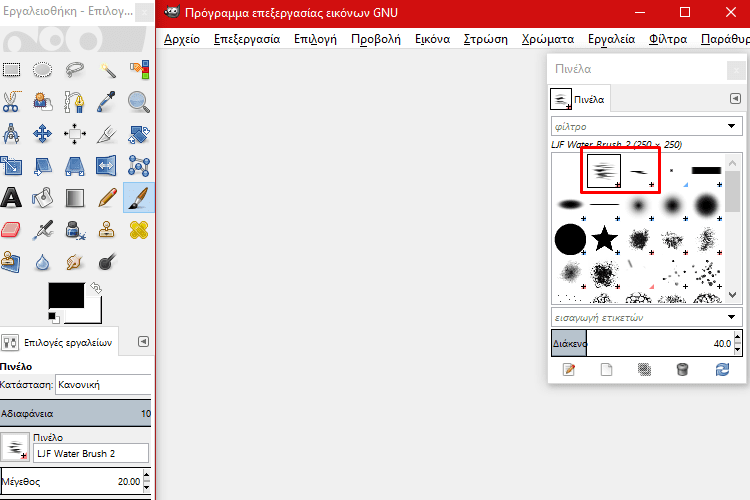Select the Text tool
Viewport: 750px width, 500px height.
[11, 198]
